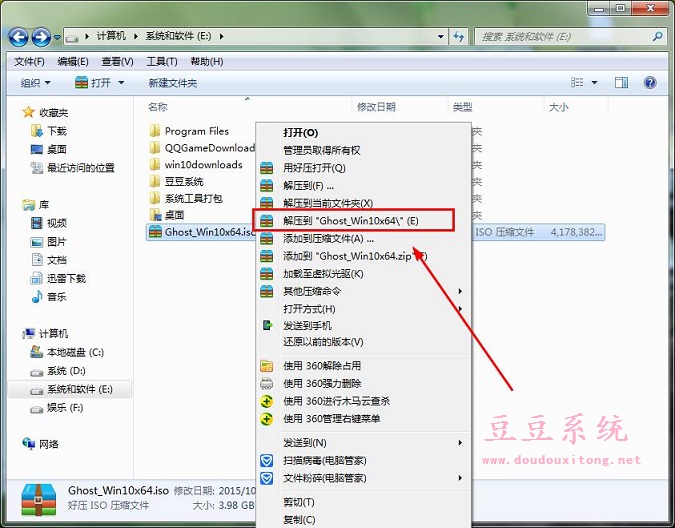Toggle the preview pane icon
The image size is (675, 528).
click(621, 82)
